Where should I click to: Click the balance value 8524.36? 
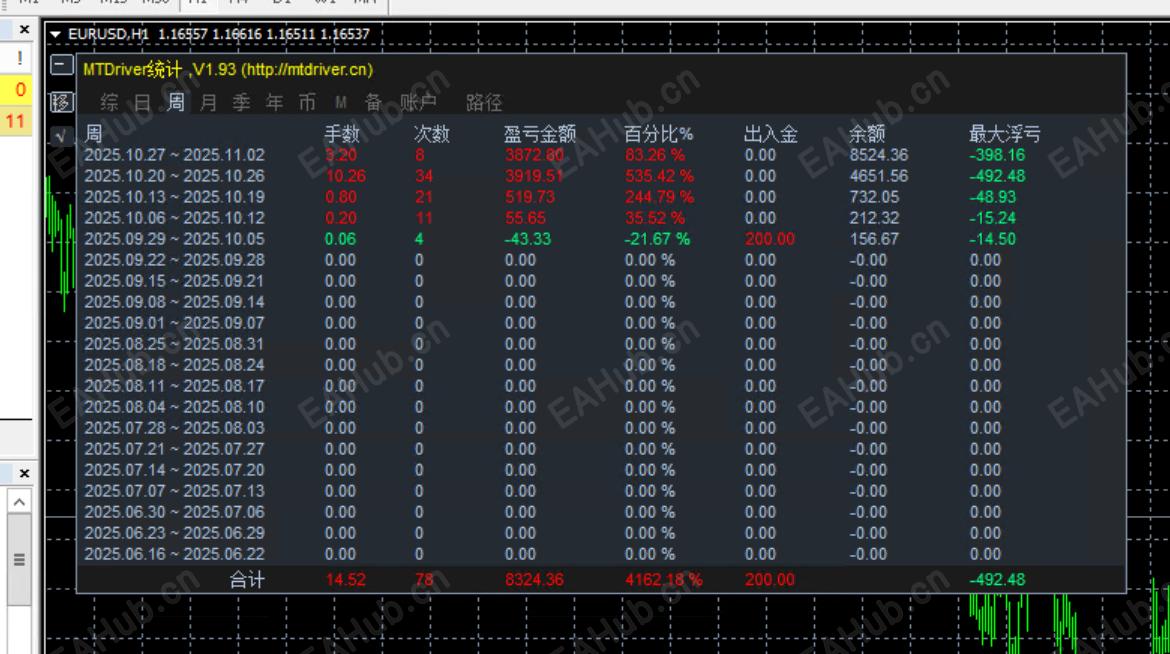(x=879, y=155)
